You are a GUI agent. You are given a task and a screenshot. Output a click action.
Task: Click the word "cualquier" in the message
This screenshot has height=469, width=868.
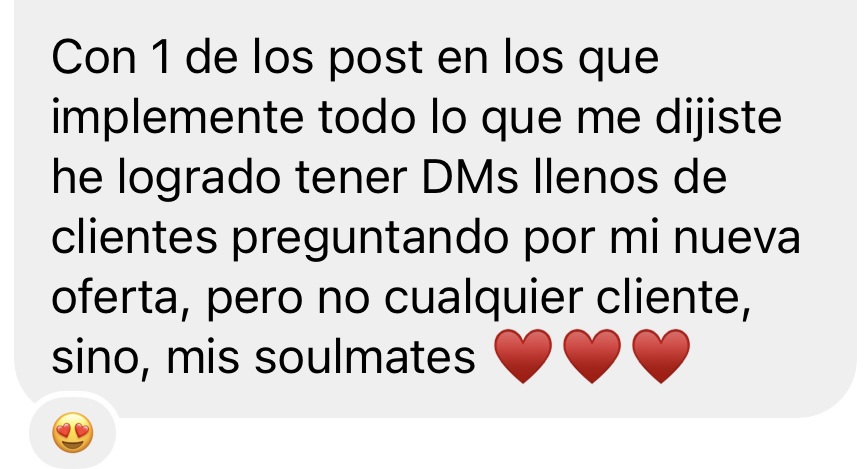[x=483, y=300]
